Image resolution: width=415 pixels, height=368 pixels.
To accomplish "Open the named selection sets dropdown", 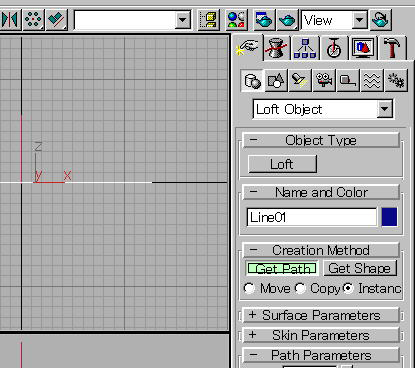I will click(x=182, y=20).
